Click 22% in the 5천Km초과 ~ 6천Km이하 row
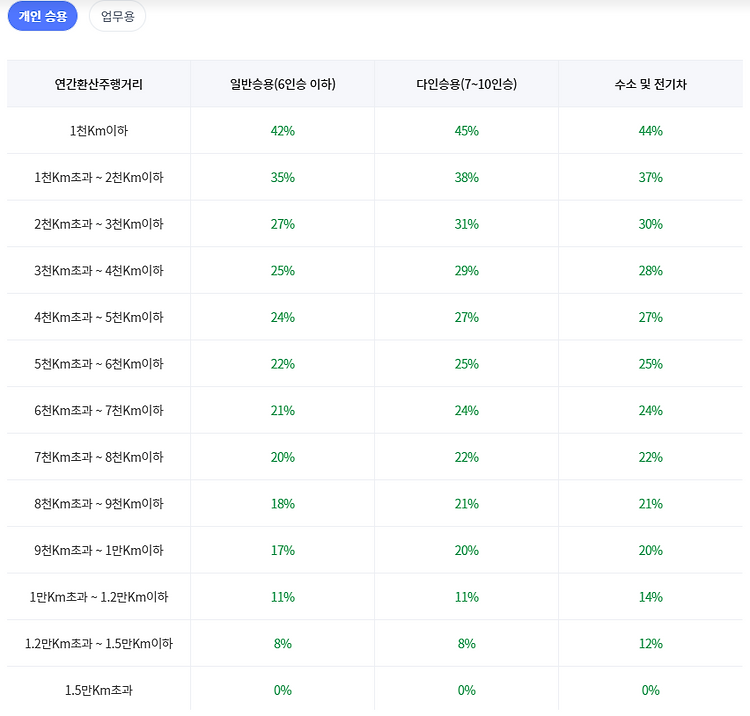Image resolution: width=750 pixels, height=716 pixels. click(282, 364)
